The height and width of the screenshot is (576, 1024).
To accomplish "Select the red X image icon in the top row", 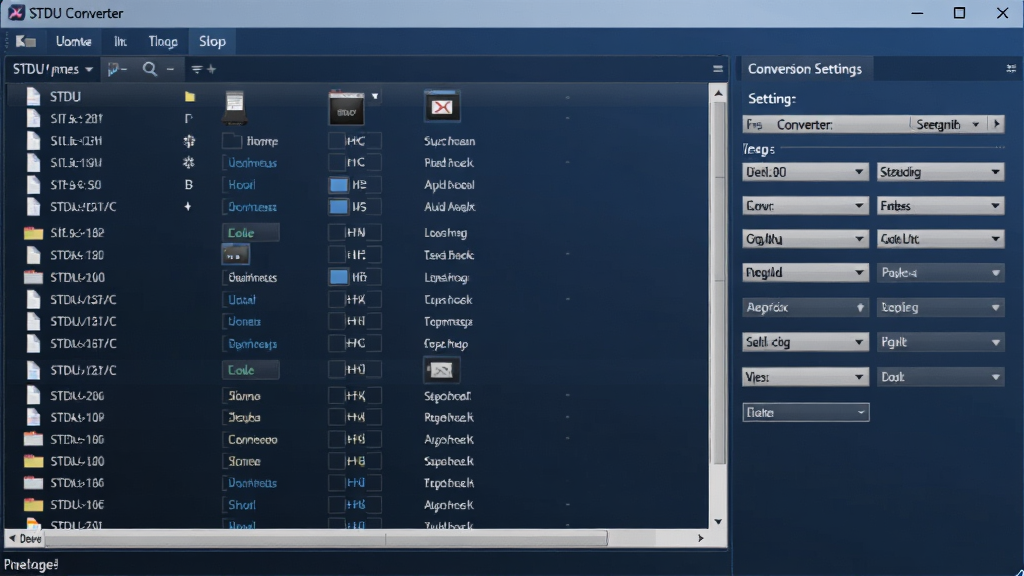I will pos(442,107).
